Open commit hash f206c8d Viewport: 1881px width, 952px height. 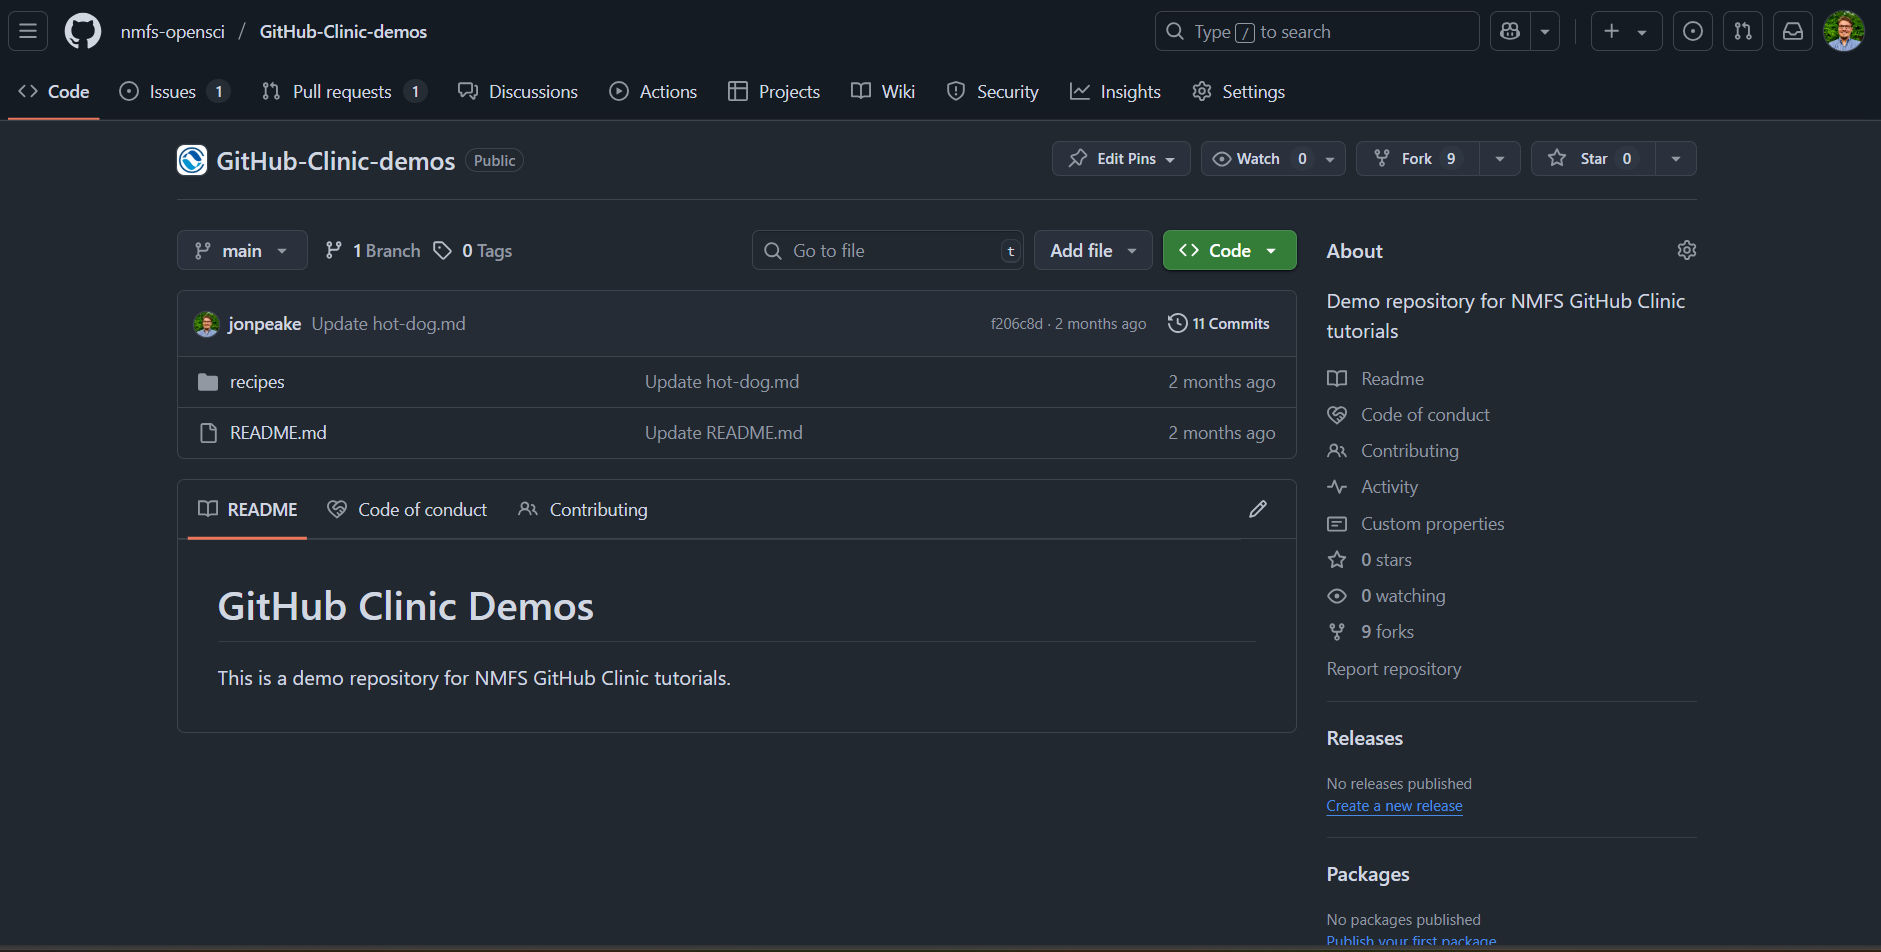point(1016,323)
